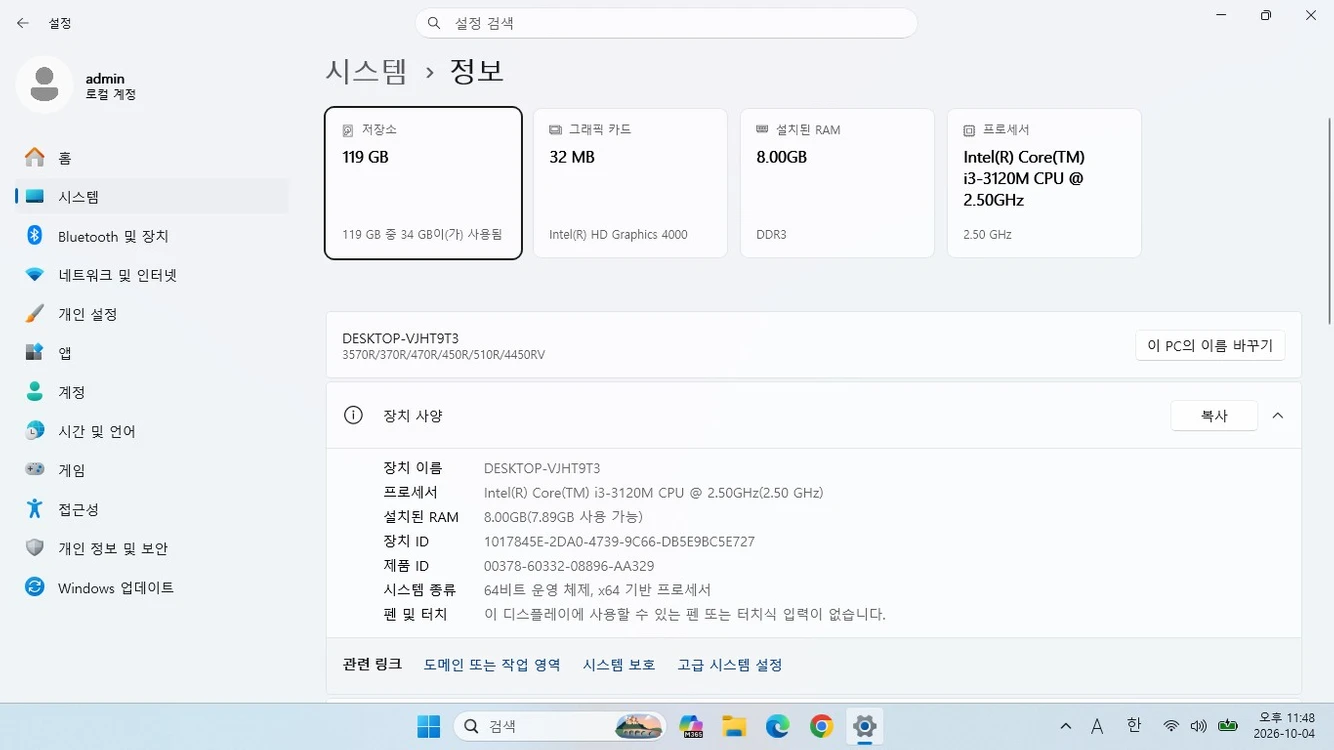This screenshot has width=1334, height=750.
Task: Select the 장치 ID value text
Action: coord(619,542)
